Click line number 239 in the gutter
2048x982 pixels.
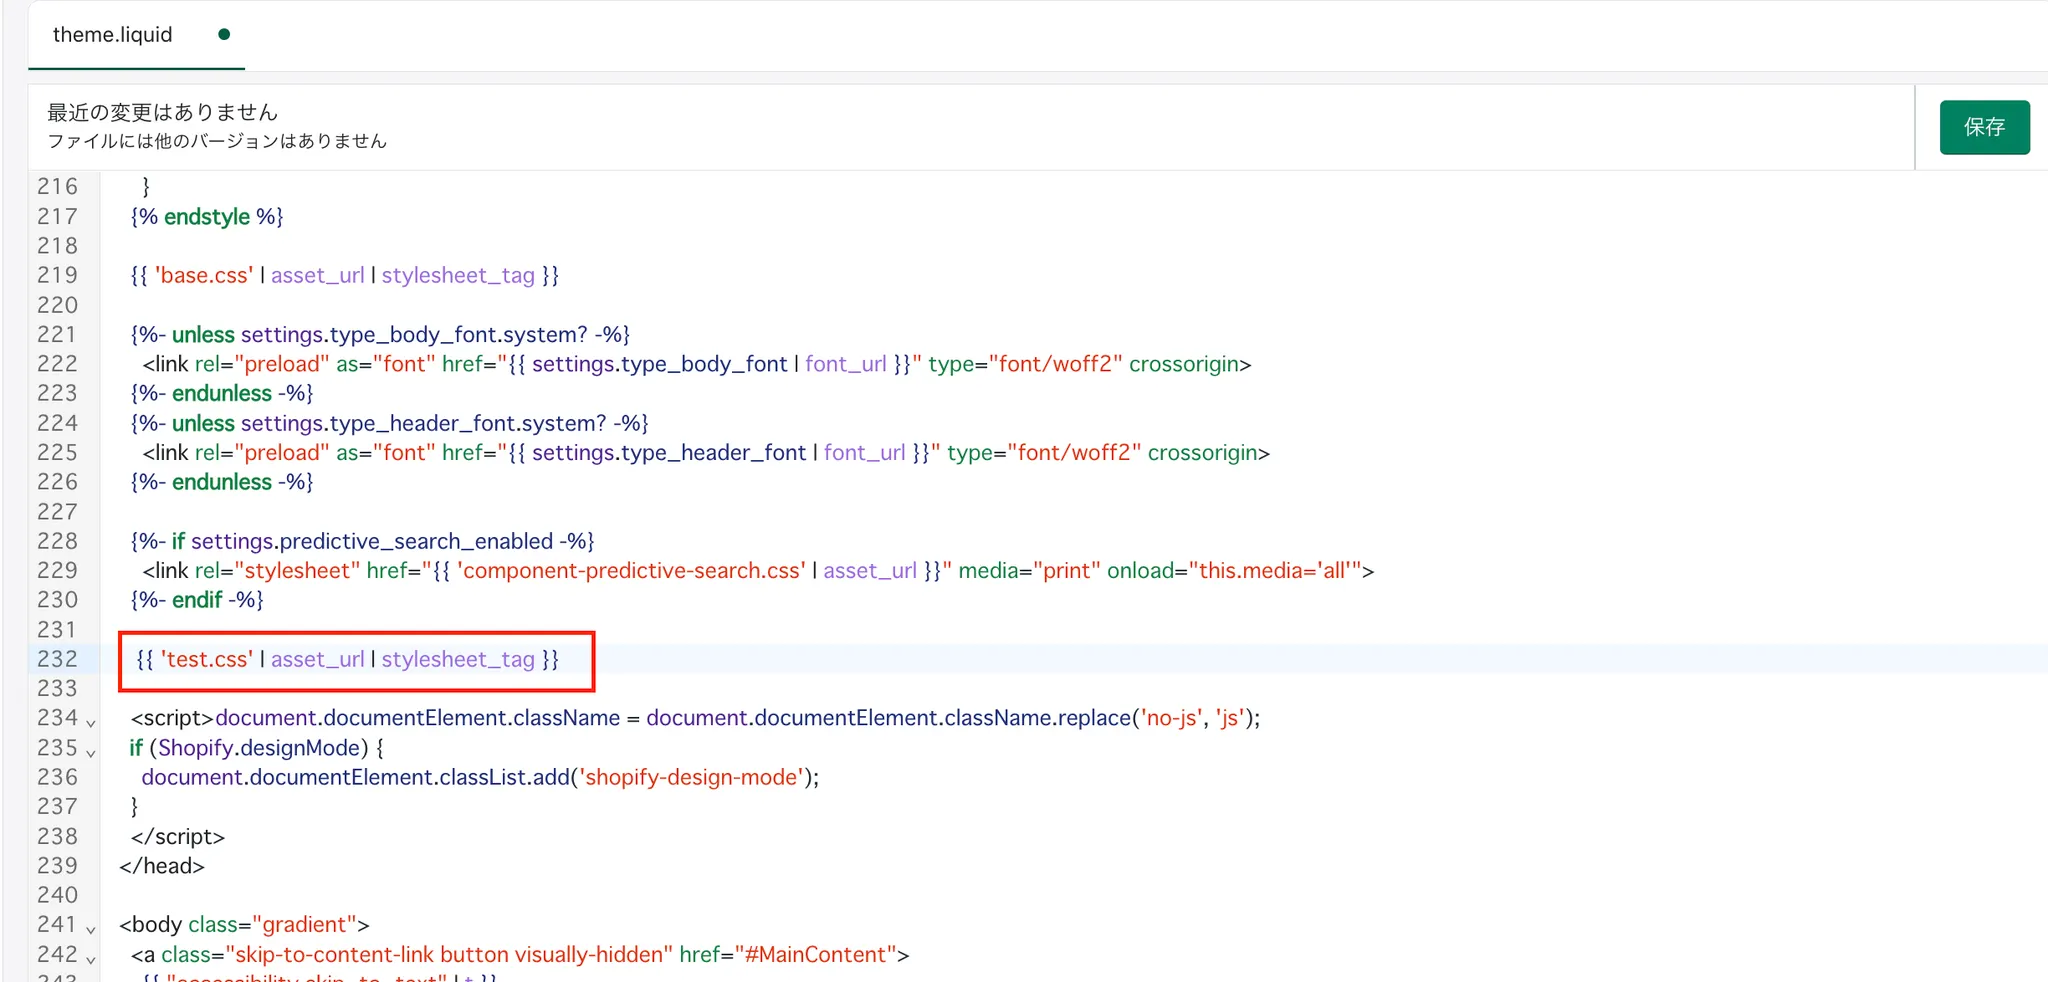(x=57, y=866)
